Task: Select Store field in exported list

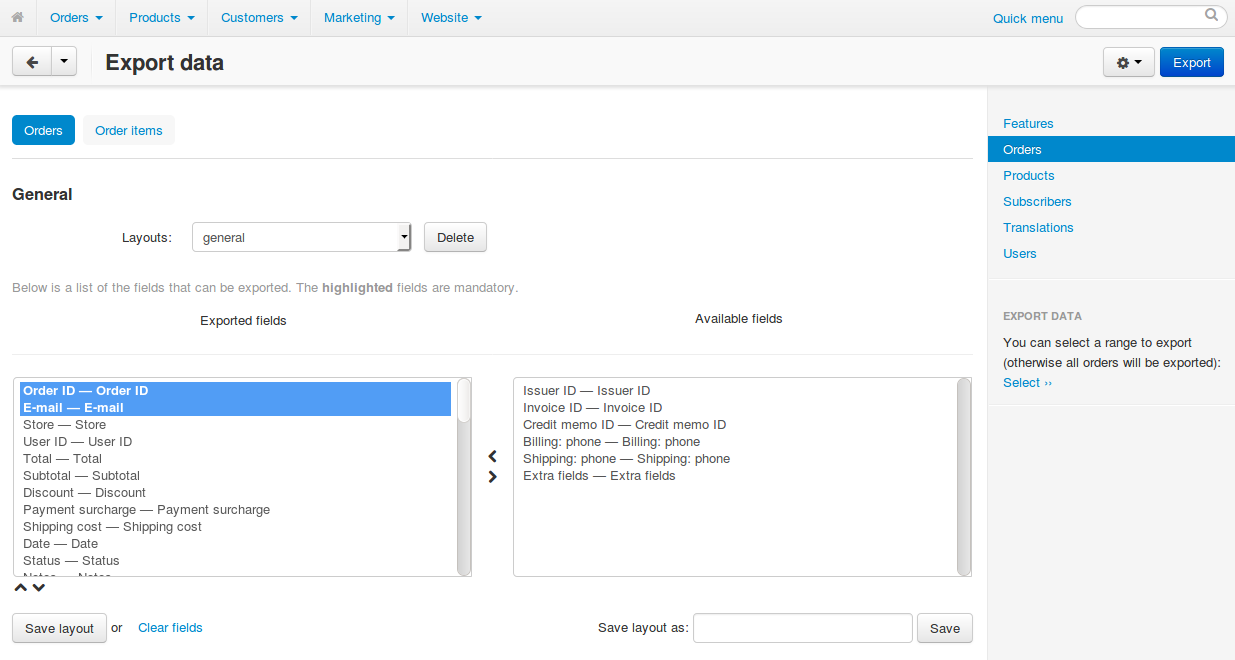Action: (236, 425)
